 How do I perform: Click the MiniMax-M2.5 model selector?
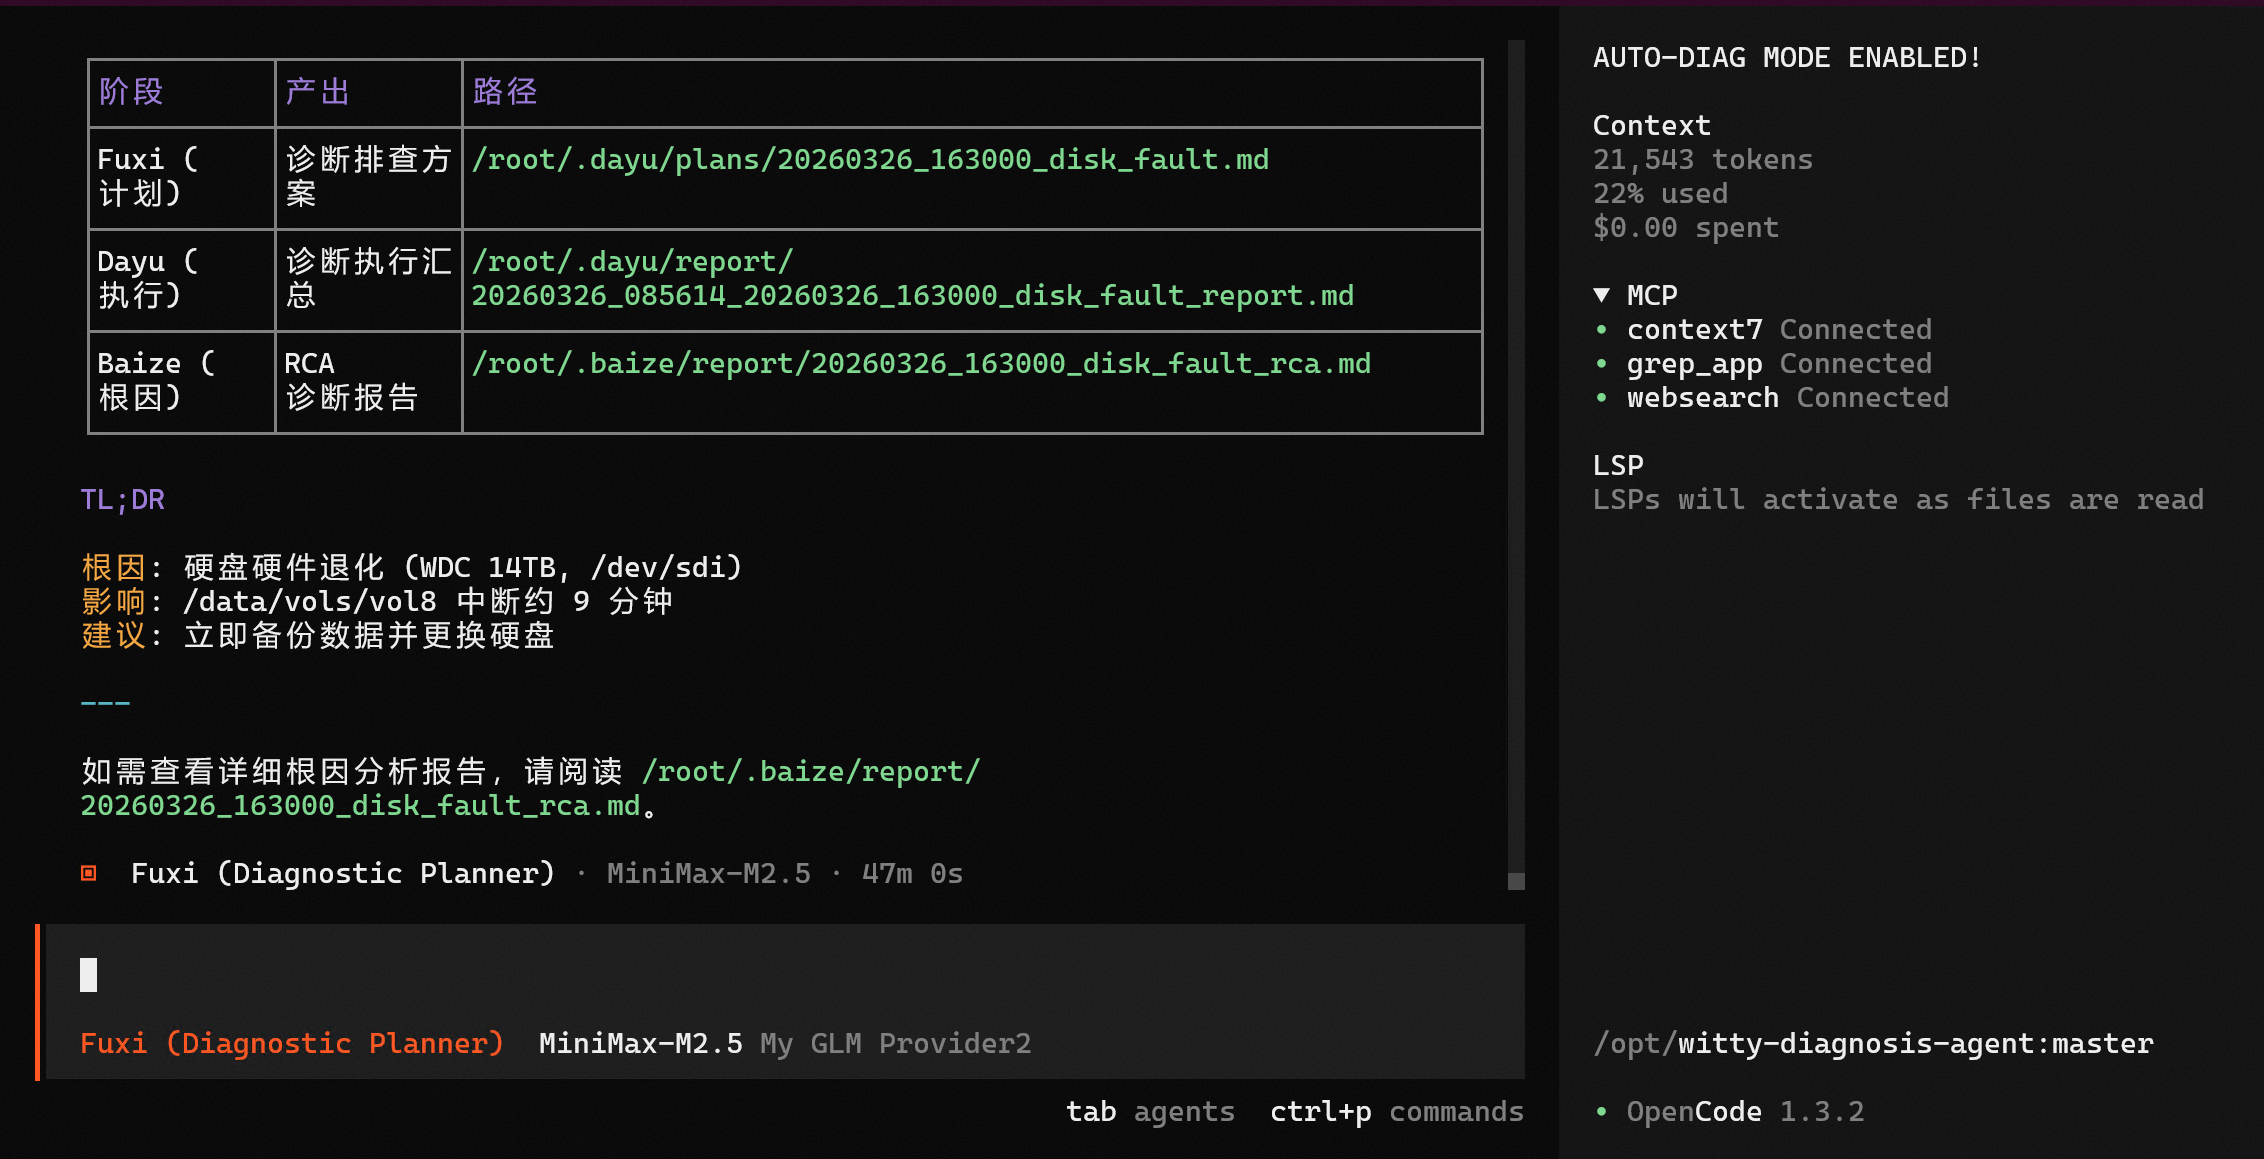[x=640, y=1043]
